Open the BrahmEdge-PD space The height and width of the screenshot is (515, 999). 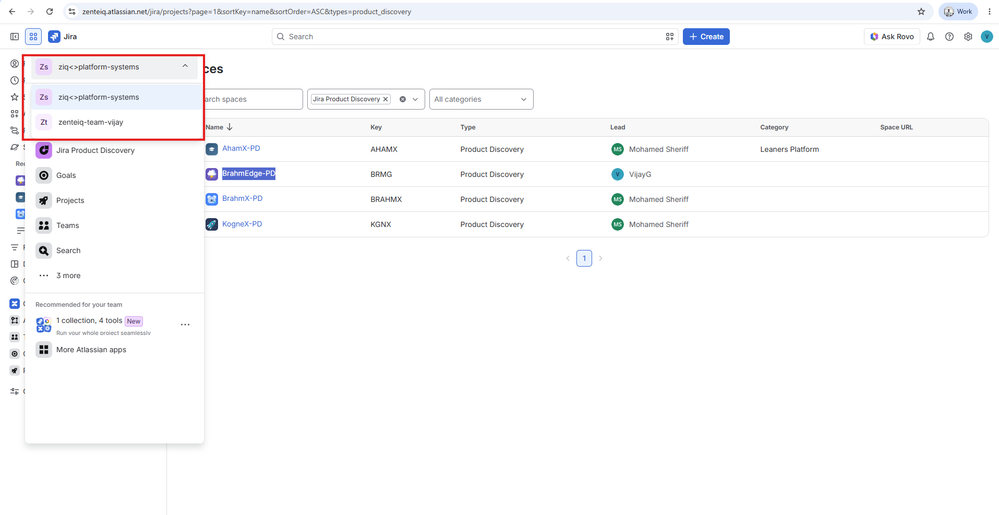coord(248,173)
